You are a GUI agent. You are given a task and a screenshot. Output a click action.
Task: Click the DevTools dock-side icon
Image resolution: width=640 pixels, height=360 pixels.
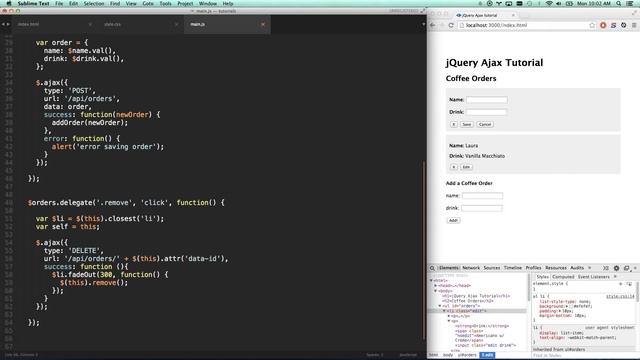627,268
